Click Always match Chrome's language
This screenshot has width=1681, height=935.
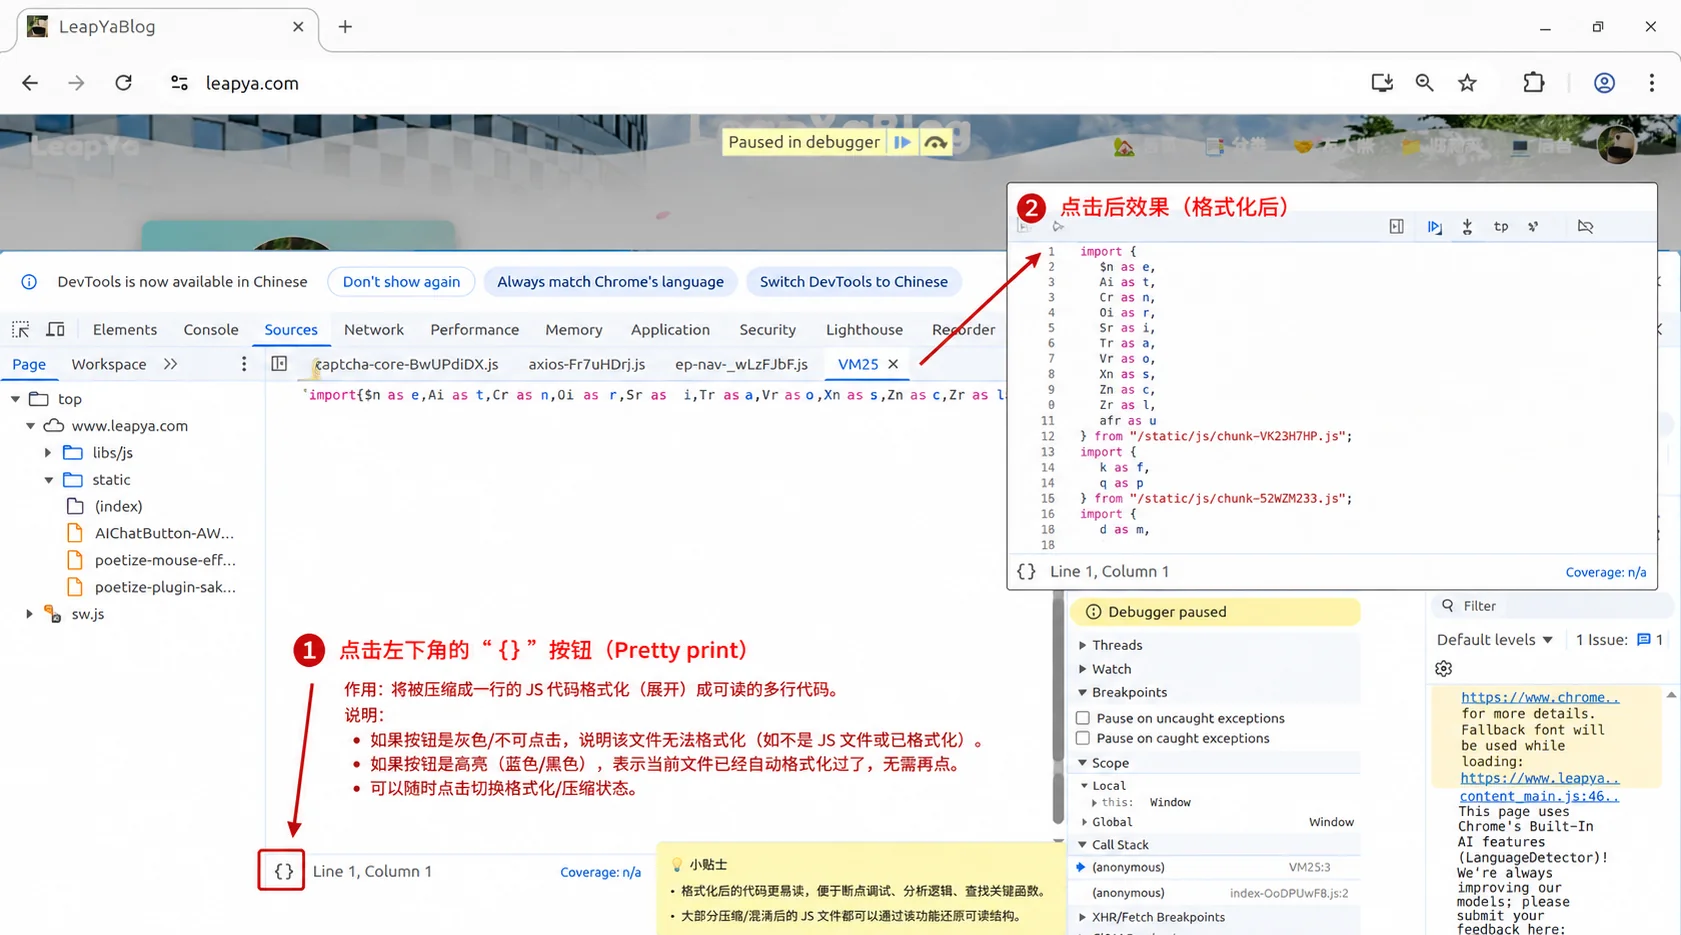pyautogui.click(x=611, y=282)
